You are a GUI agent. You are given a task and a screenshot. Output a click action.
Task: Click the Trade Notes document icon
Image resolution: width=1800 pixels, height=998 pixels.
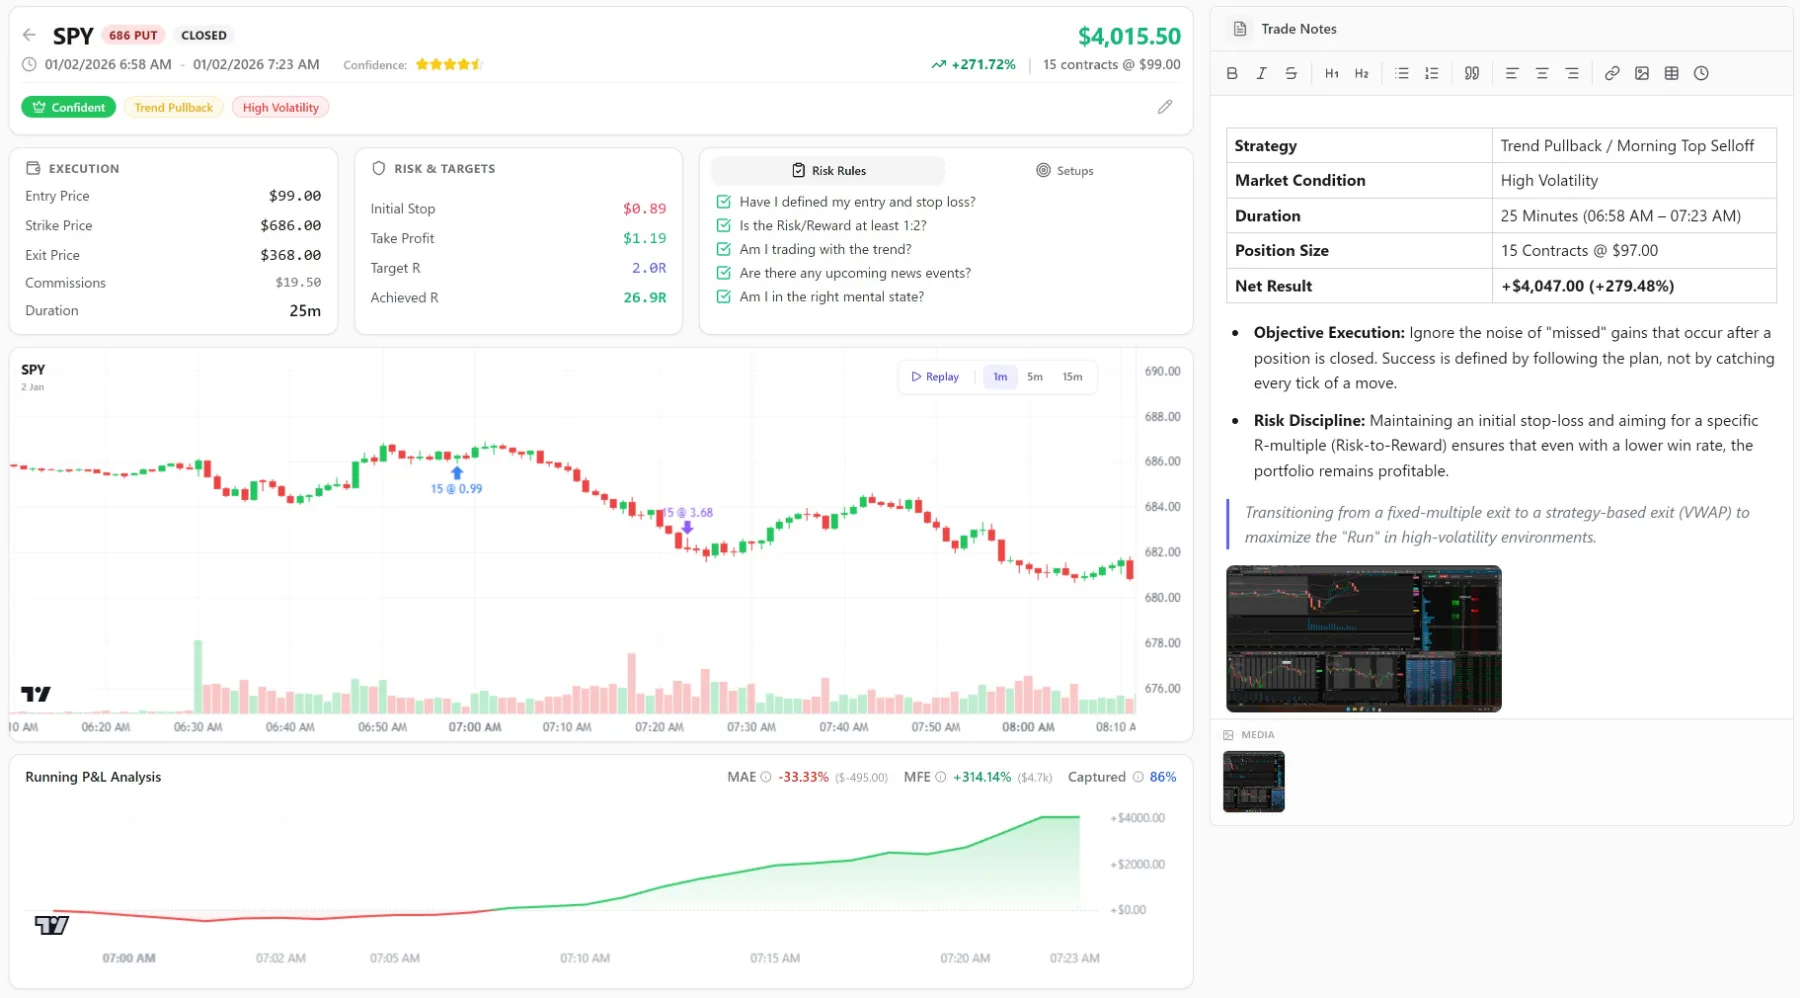pyautogui.click(x=1240, y=29)
